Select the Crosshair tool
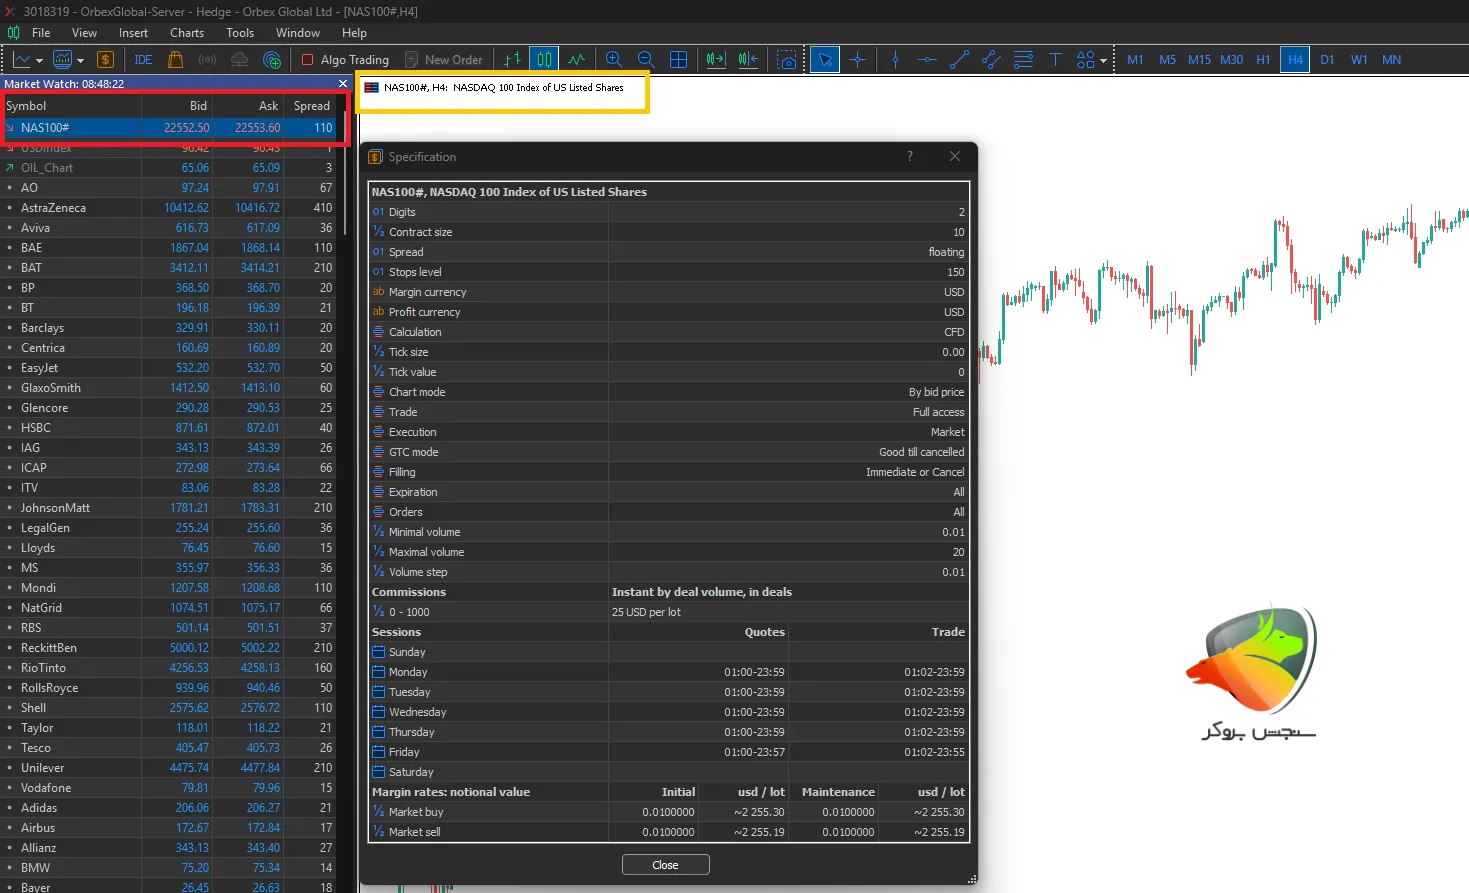Screen dimensions: 1469x893 click(x=857, y=60)
